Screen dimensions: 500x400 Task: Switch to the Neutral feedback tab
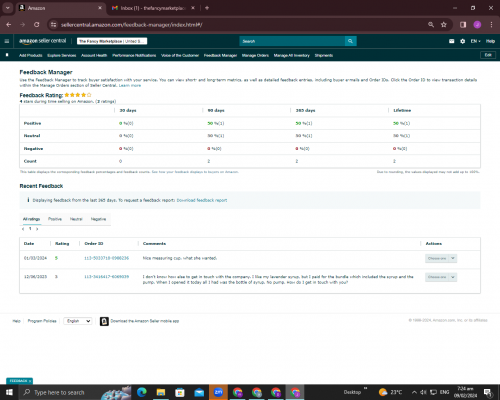[76, 219]
